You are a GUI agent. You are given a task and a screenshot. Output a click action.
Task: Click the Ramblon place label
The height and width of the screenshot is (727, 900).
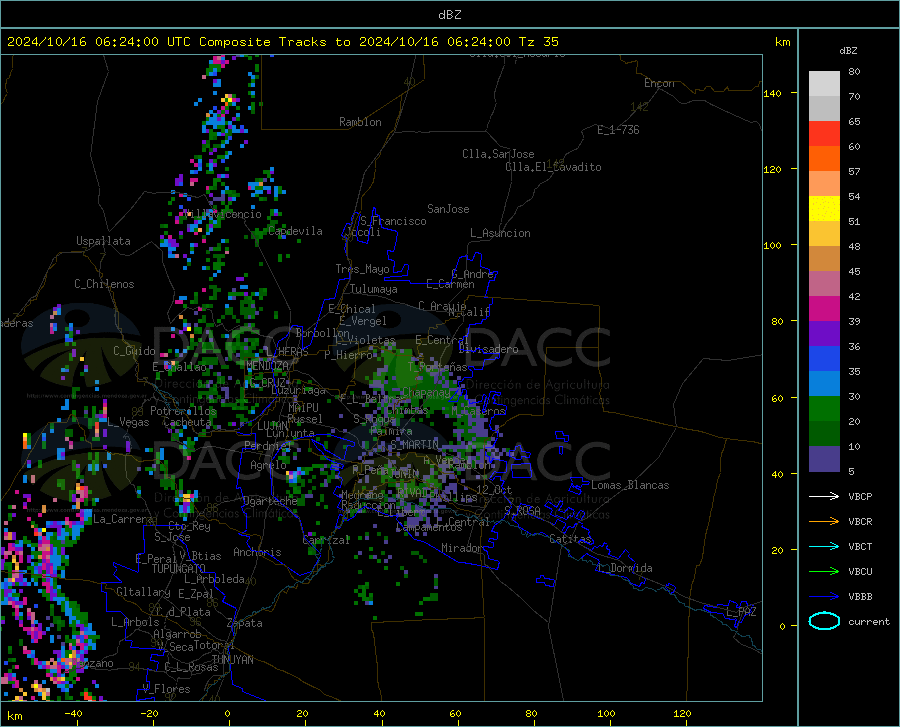tap(360, 122)
